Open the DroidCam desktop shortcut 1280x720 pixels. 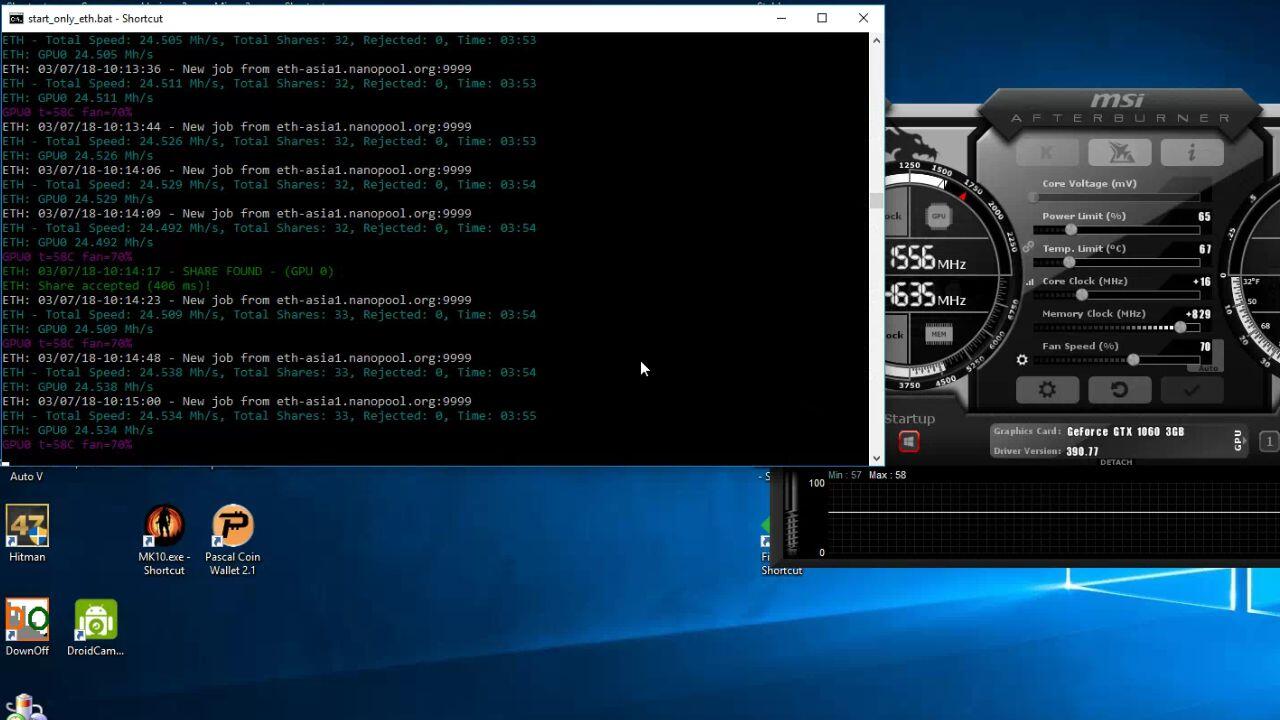pos(95,628)
